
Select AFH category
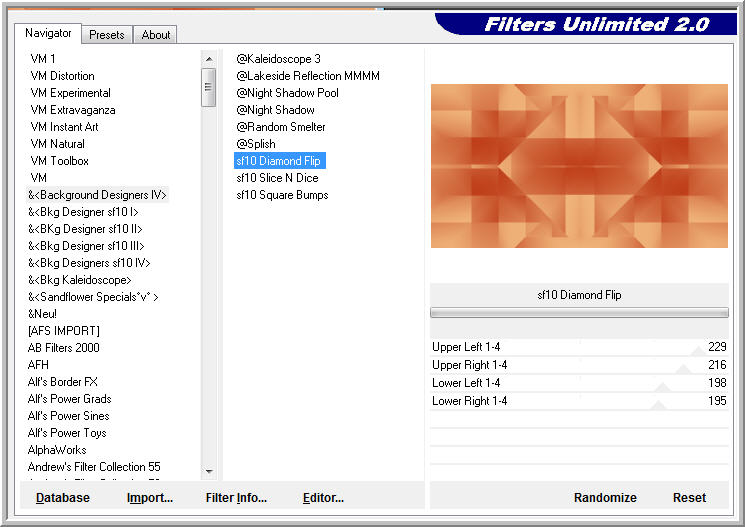[x=38, y=365]
